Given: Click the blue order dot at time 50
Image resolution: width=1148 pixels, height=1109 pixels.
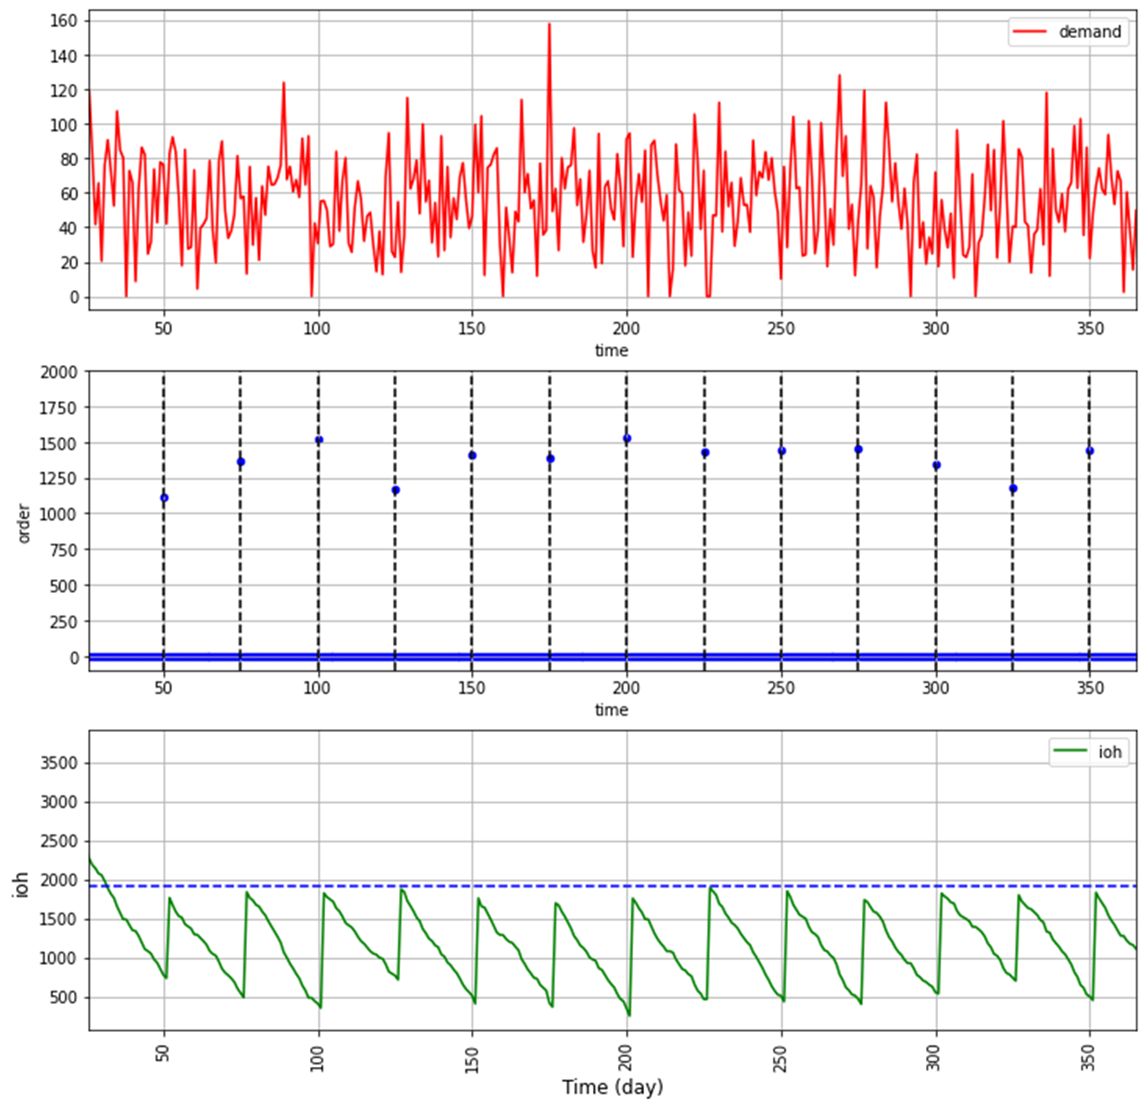Looking at the screenshot, I should point(164,497).
